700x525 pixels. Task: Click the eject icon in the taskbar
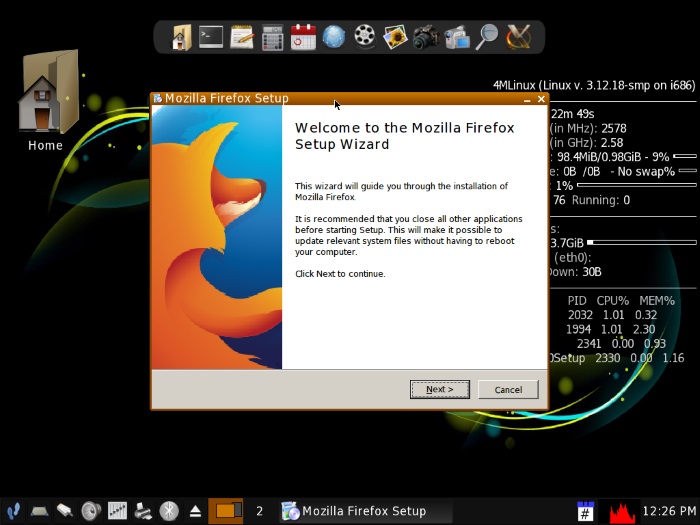[195, 511]
